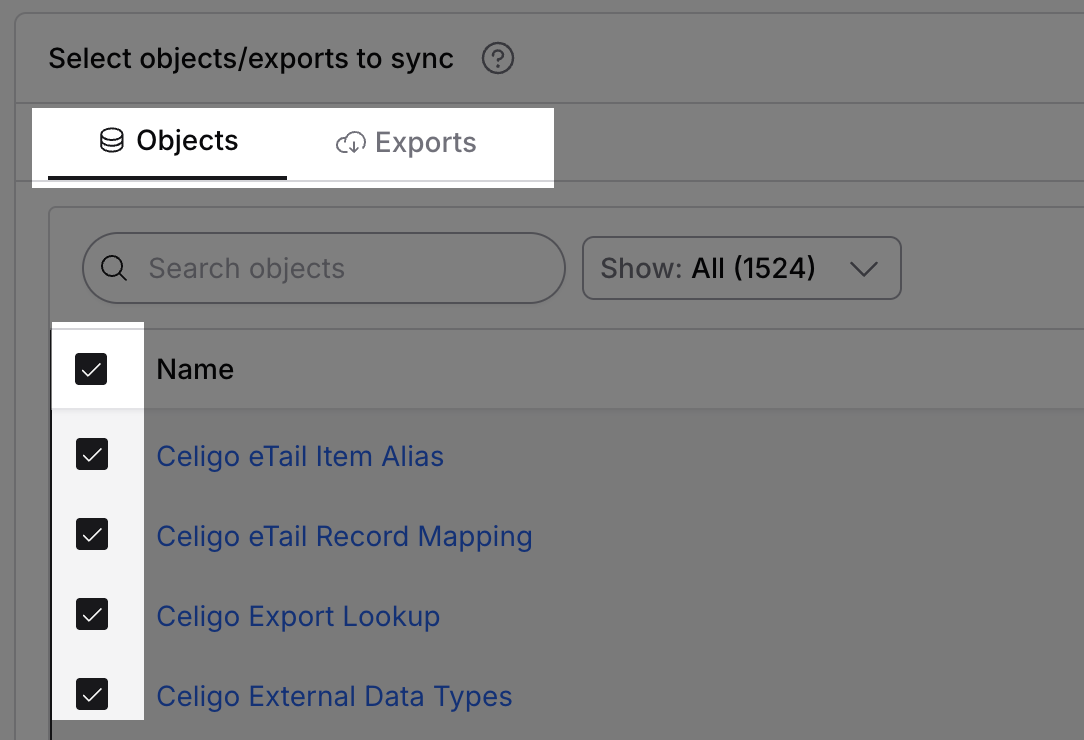Uncheck Celigo Export Lookup checkbox
The height and width of the screenshot is (740, 1084).
[92, 614]
